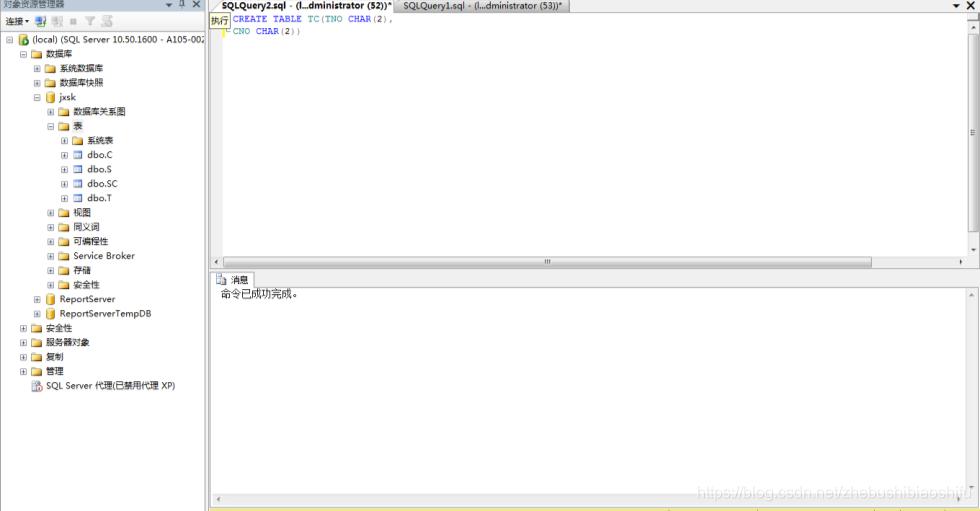Screen dimensions: 980x511
Task: Click the jxsk database cylinder icon
Action: (x=51, y=97)
